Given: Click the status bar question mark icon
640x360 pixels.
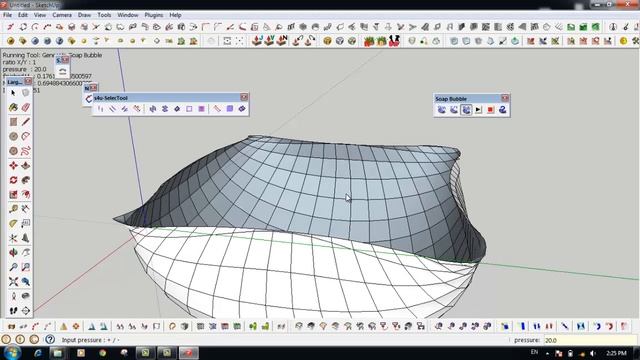Looking at the screenshot, I should pos(50,340).
